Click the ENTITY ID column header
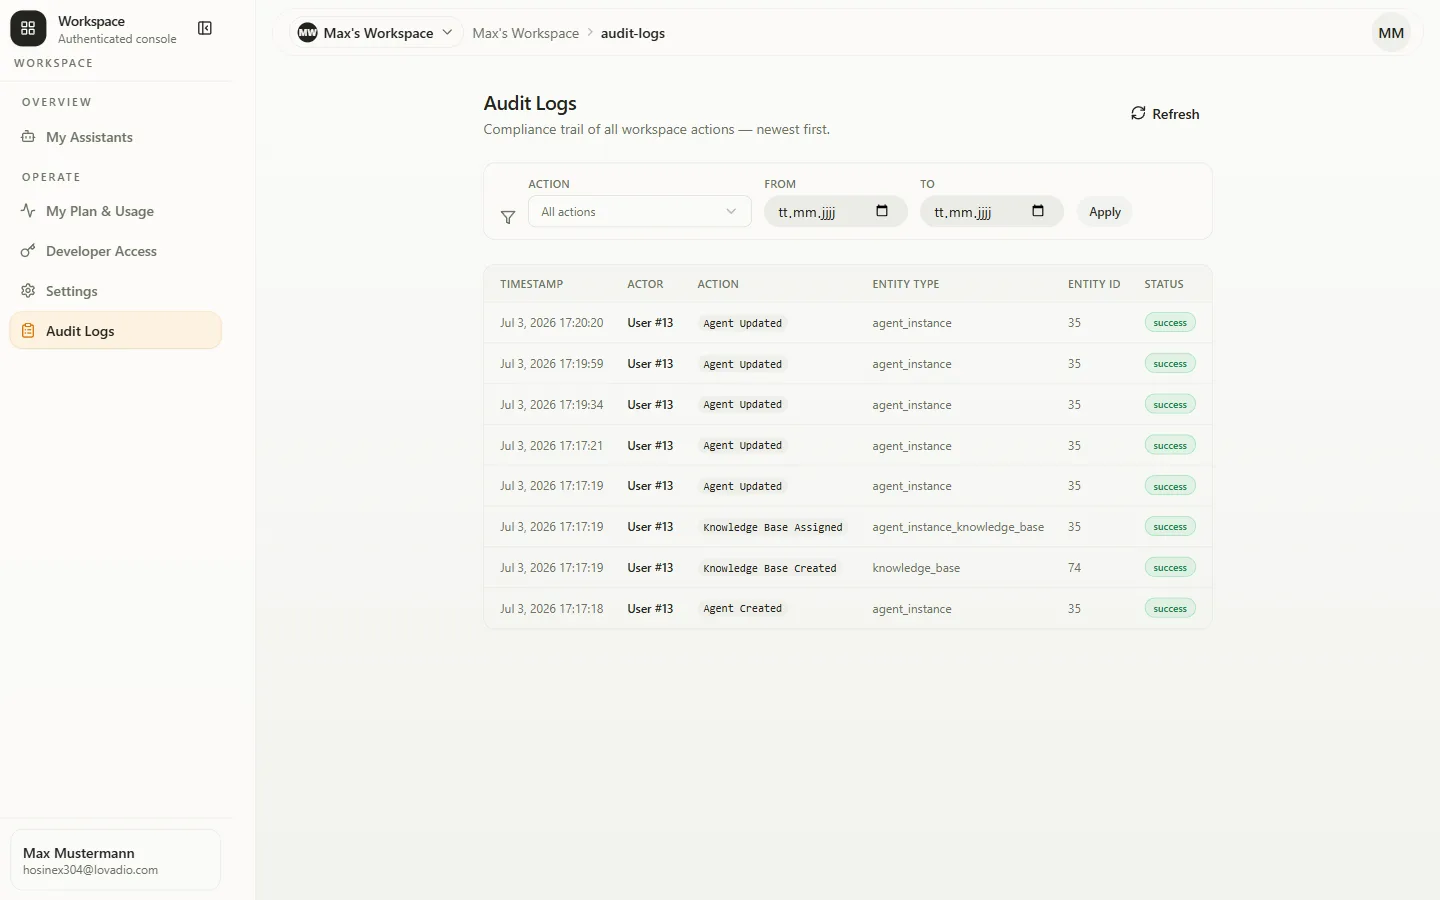This screenshot has width=1440, height=900. tap(1094, 284)
